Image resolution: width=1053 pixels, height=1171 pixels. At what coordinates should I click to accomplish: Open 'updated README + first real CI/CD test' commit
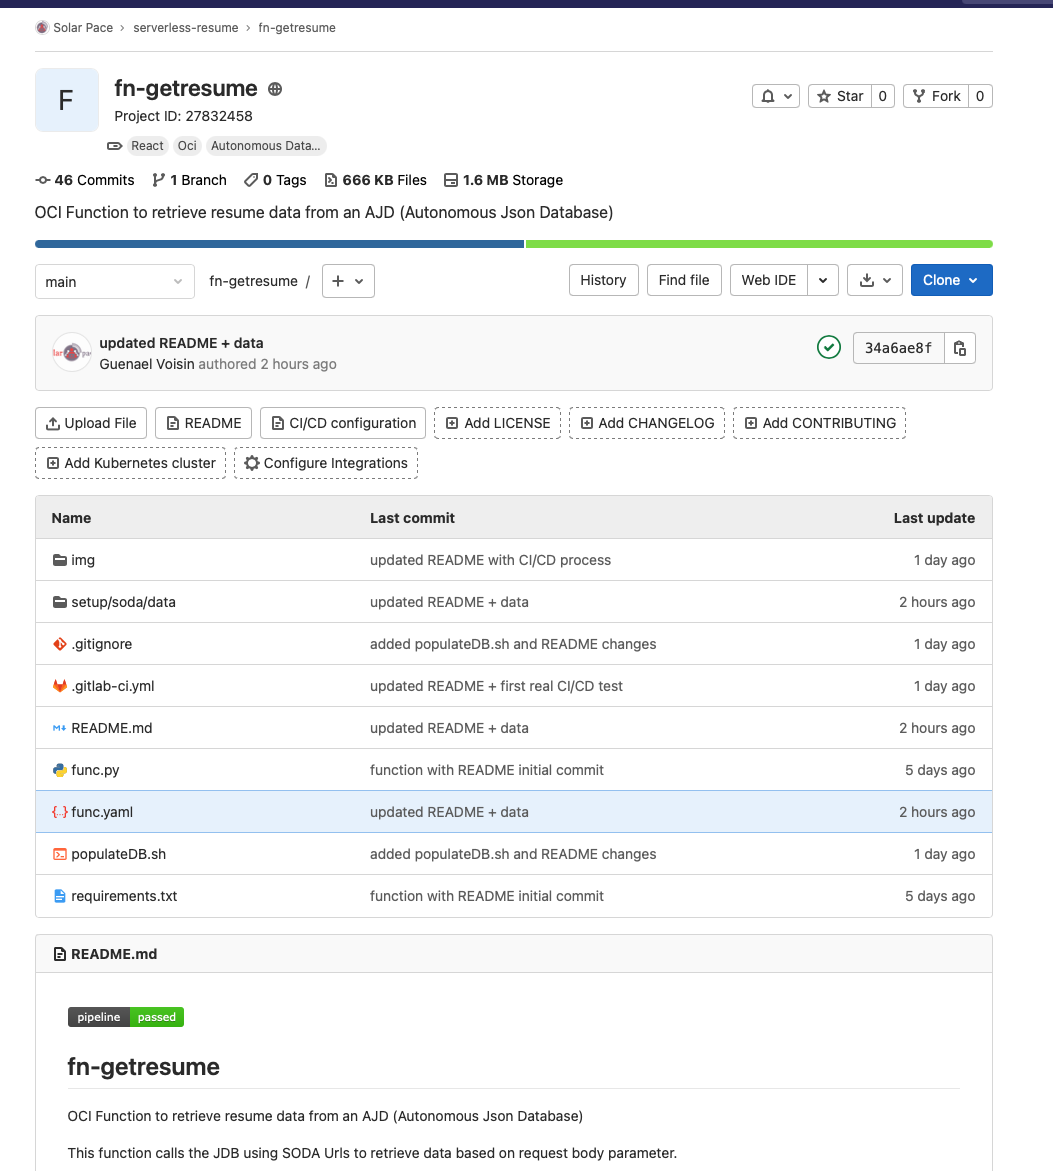pyautogui.click(x=497, y=686)
